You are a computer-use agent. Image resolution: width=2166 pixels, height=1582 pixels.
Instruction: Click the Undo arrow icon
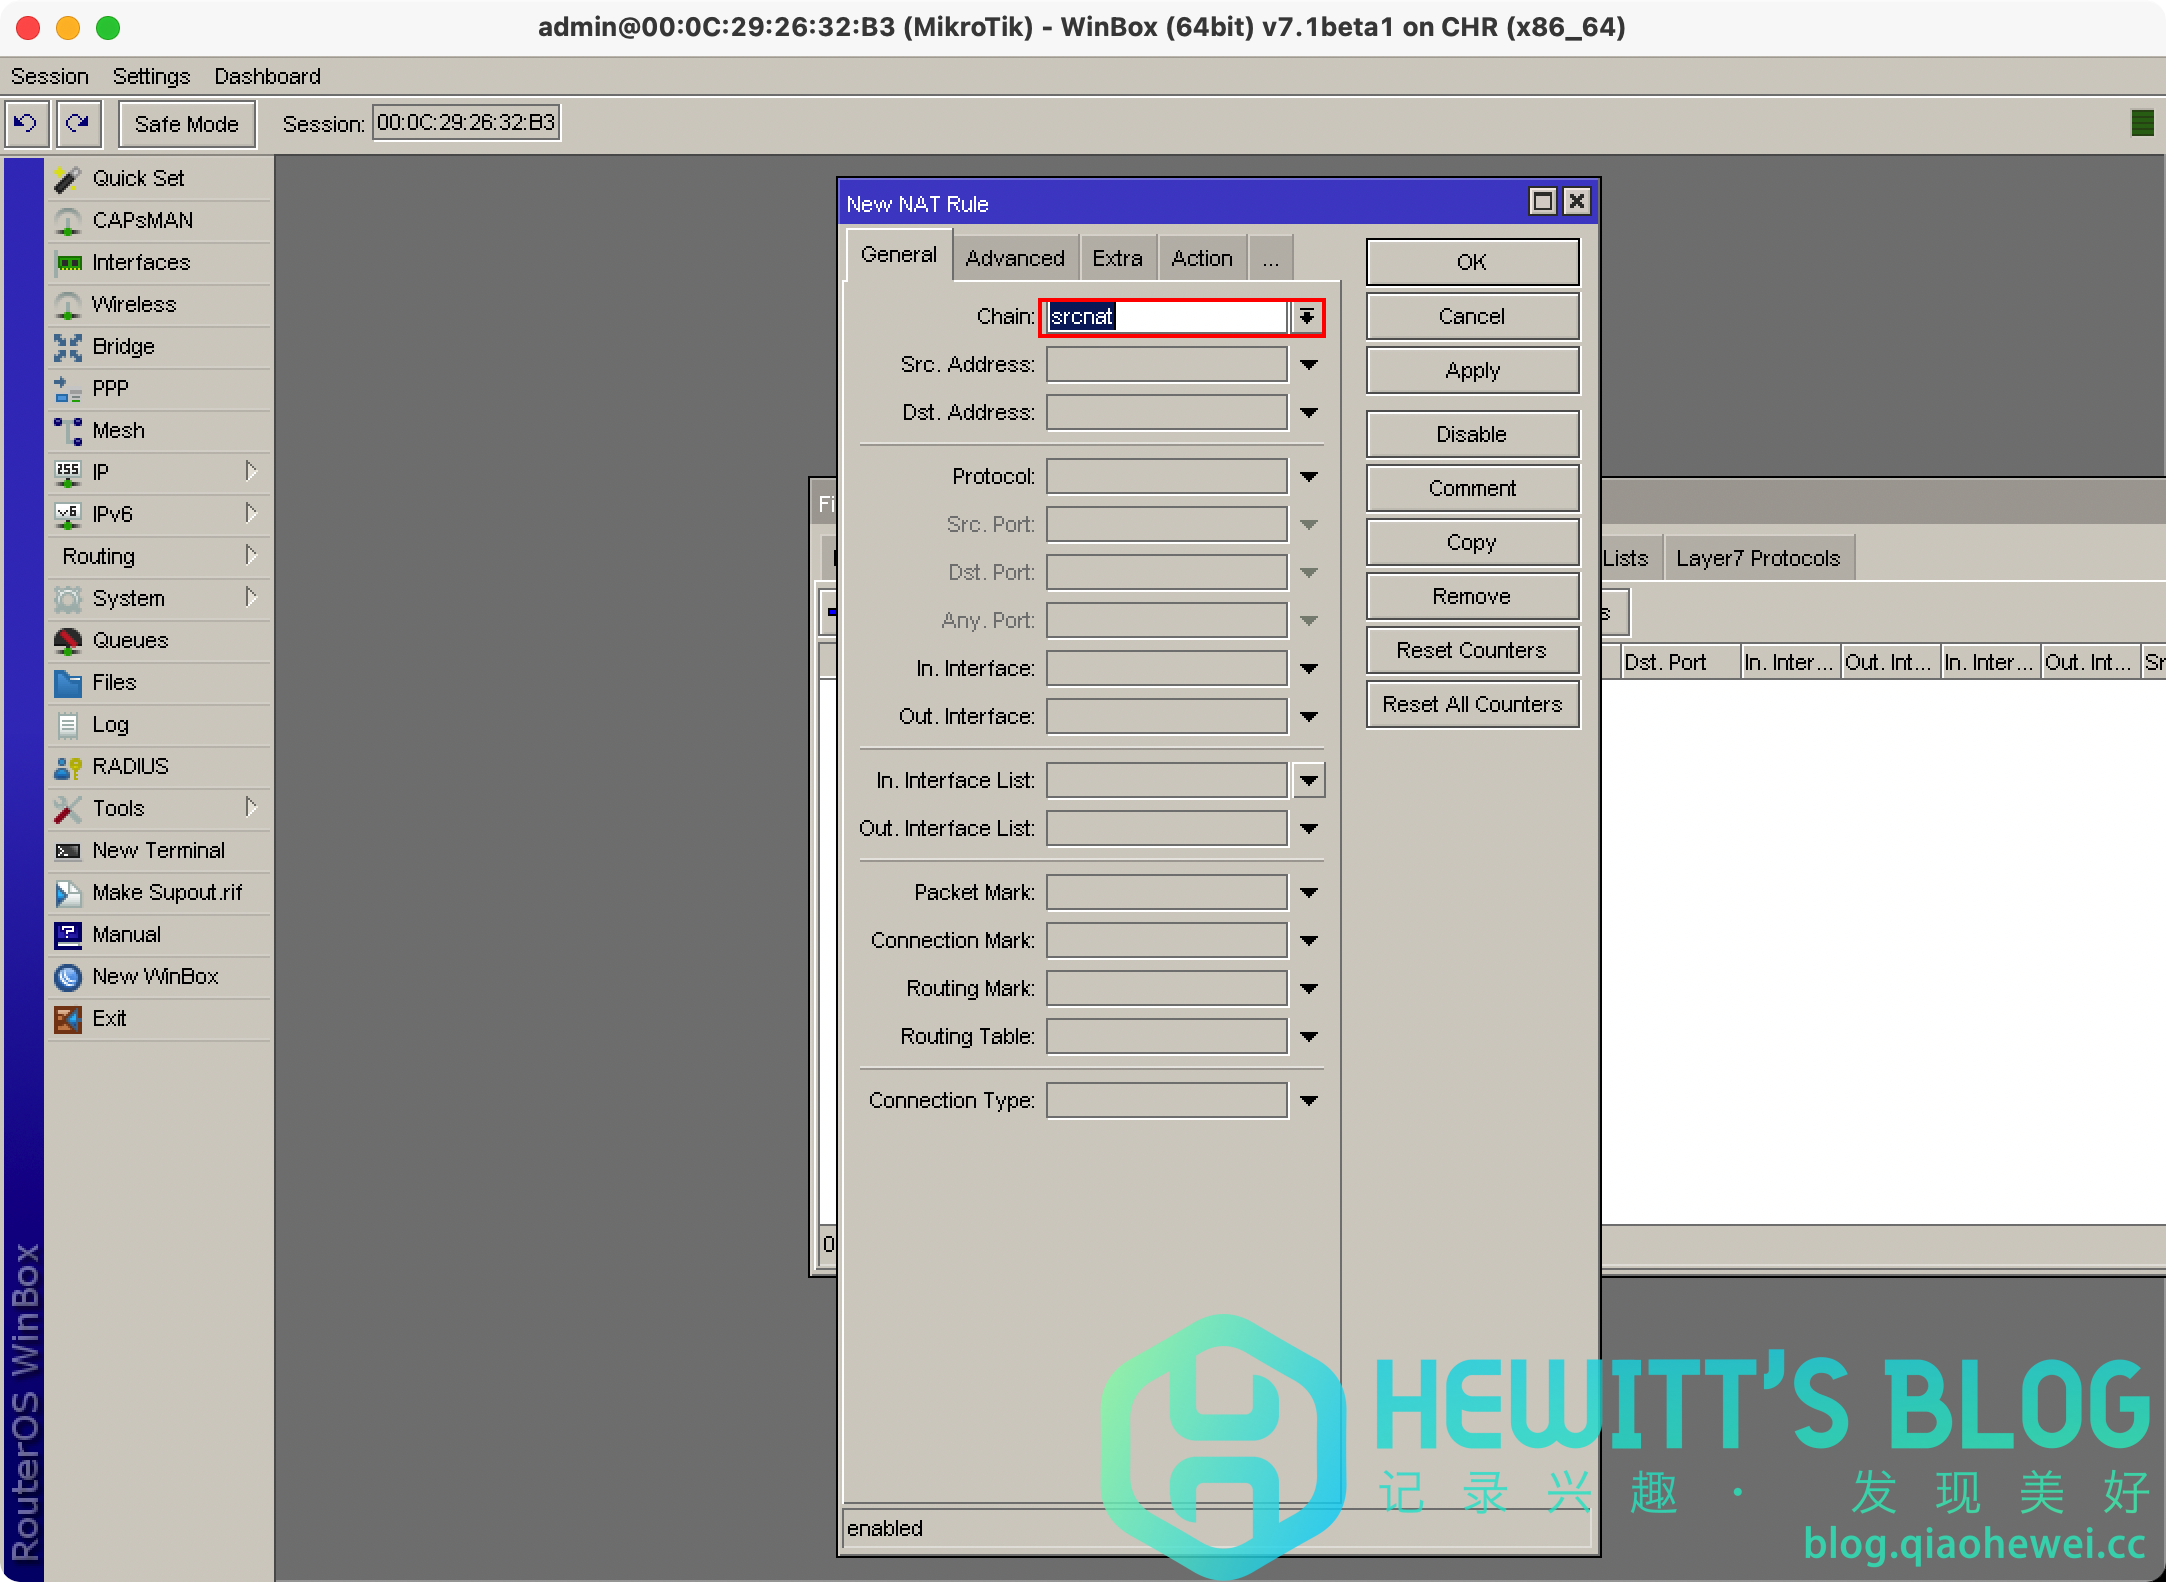(x=25, y=123)
